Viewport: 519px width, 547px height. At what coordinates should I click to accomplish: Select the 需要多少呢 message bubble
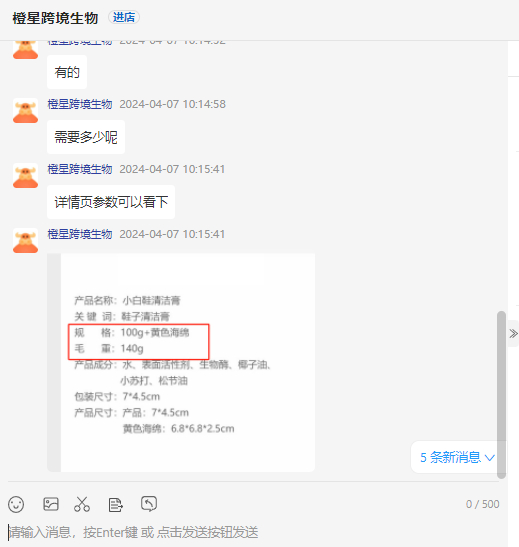(x=86, y=137)
